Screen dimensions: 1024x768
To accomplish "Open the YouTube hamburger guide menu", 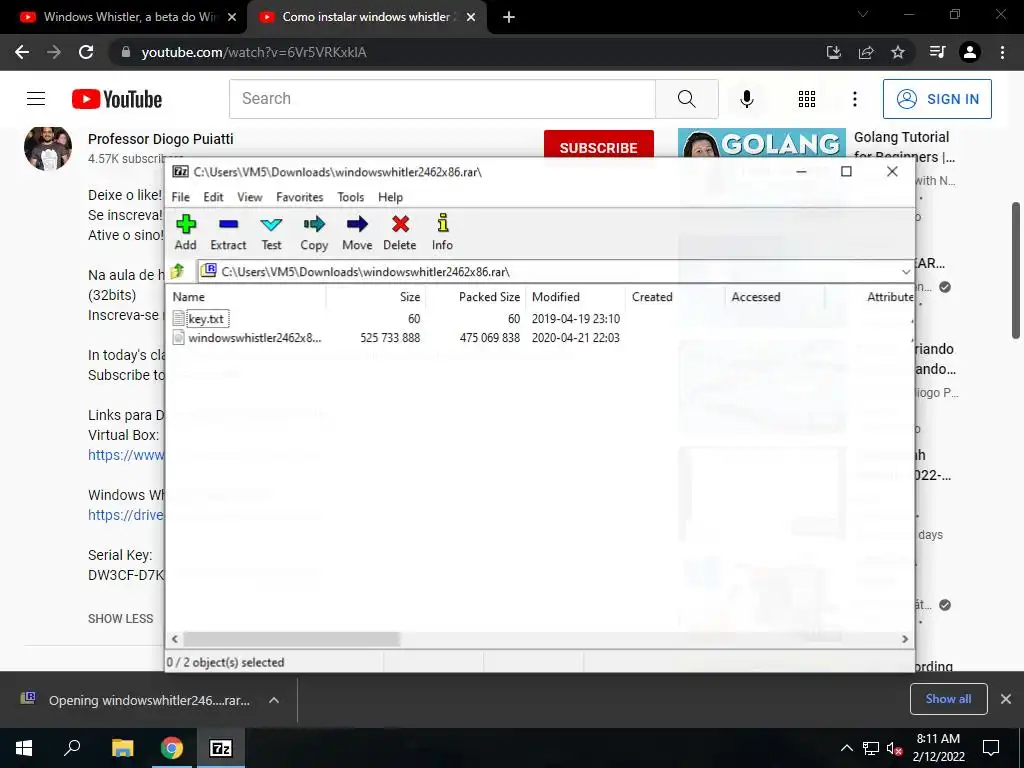I will tap(36, 99).
